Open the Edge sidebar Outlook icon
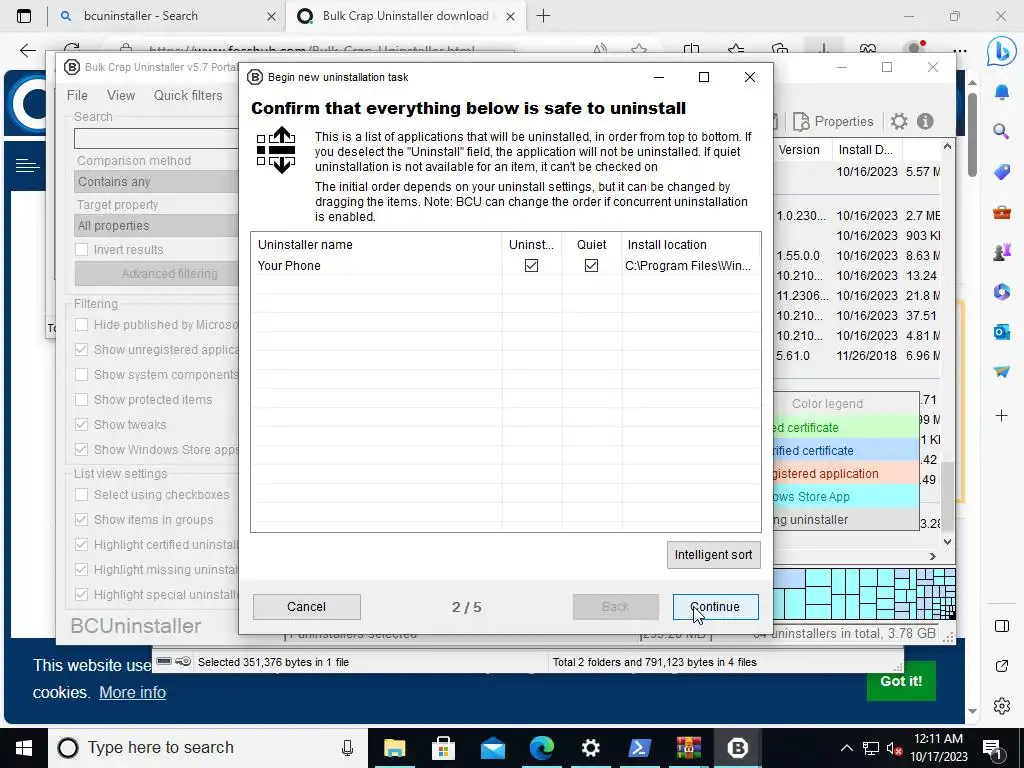This screenshot has height=768, width=1024. (x=1001, y=332)
